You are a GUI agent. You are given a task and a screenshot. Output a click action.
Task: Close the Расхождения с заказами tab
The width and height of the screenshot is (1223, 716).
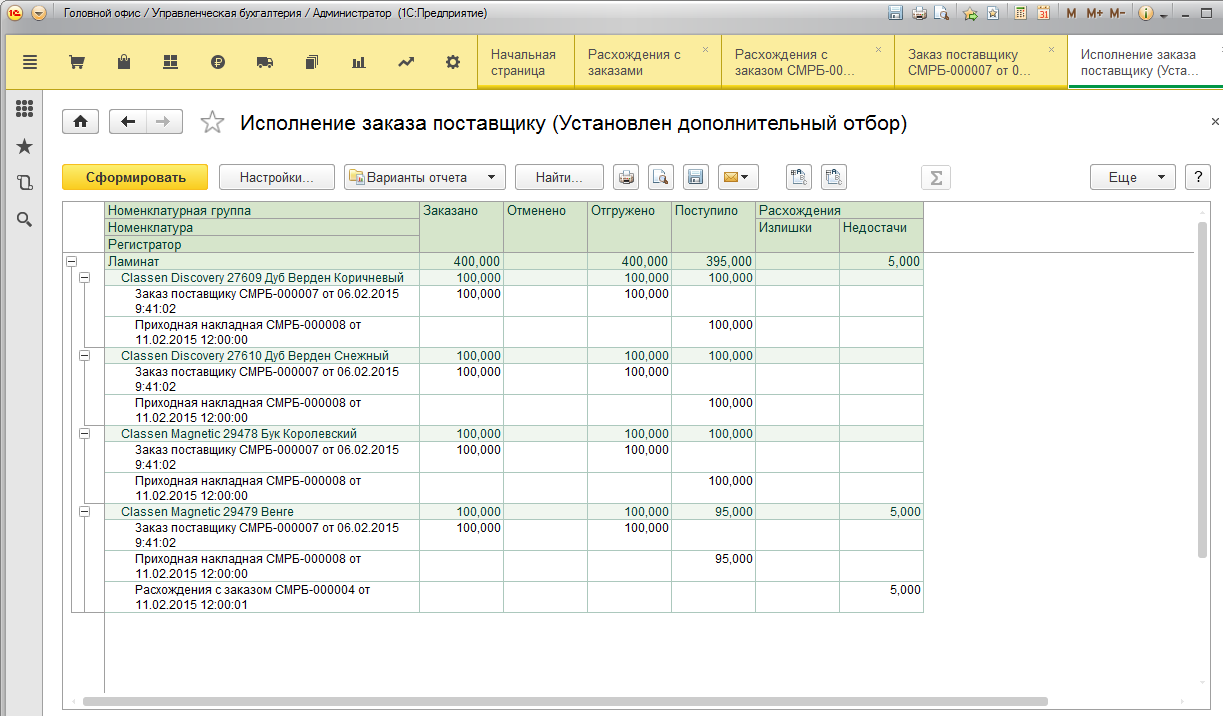tap(705, 49)
